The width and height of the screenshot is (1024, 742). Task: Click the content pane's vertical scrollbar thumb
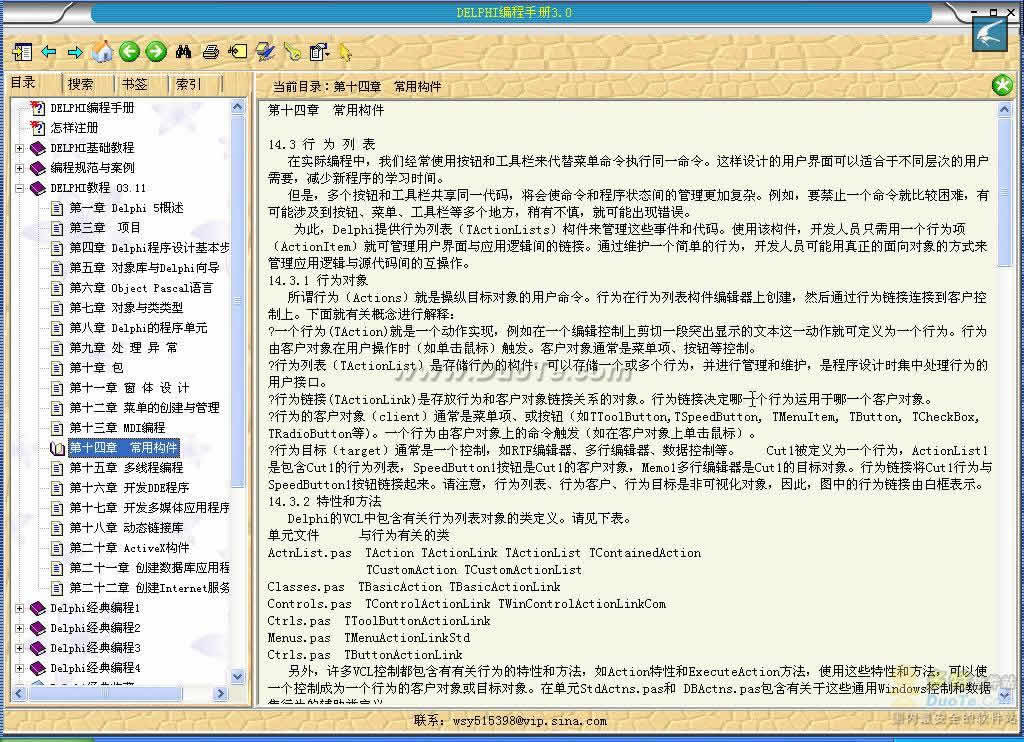[x=1004, y=191]
